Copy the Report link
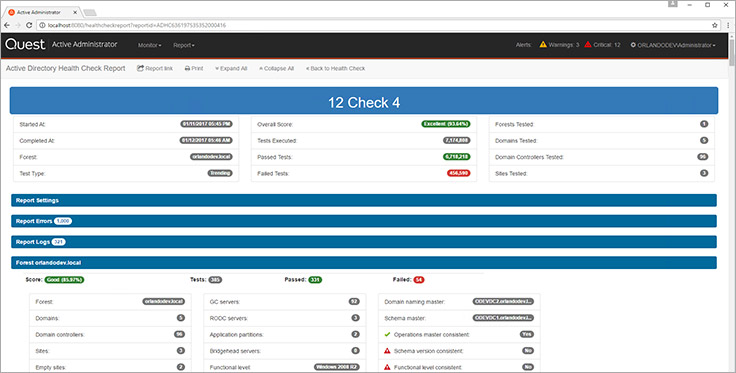Screen dimensions: 736x373 pyautogui.click(x=155, y=69)
